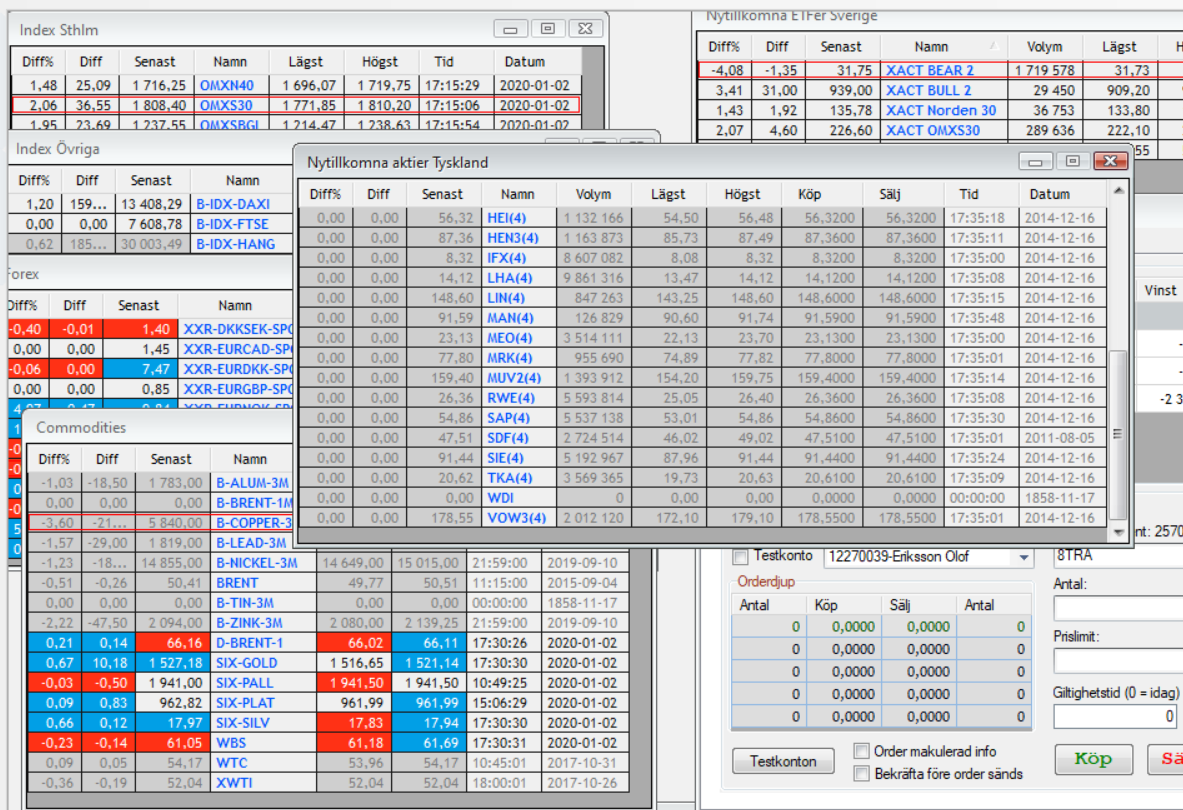1183x810 pixels.
Task: Click the green Köp button
Action: [x=1093, y=759]
